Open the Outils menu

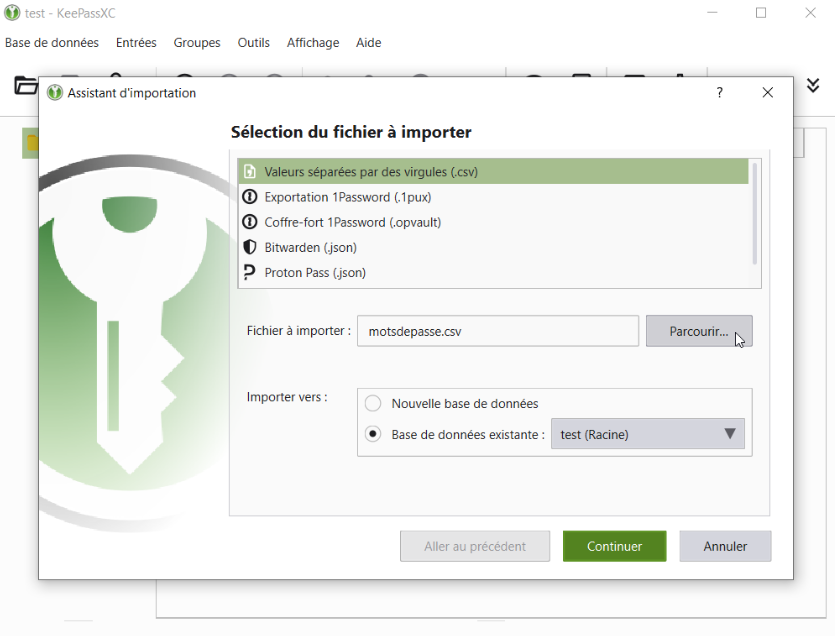(x=253, y=43)
